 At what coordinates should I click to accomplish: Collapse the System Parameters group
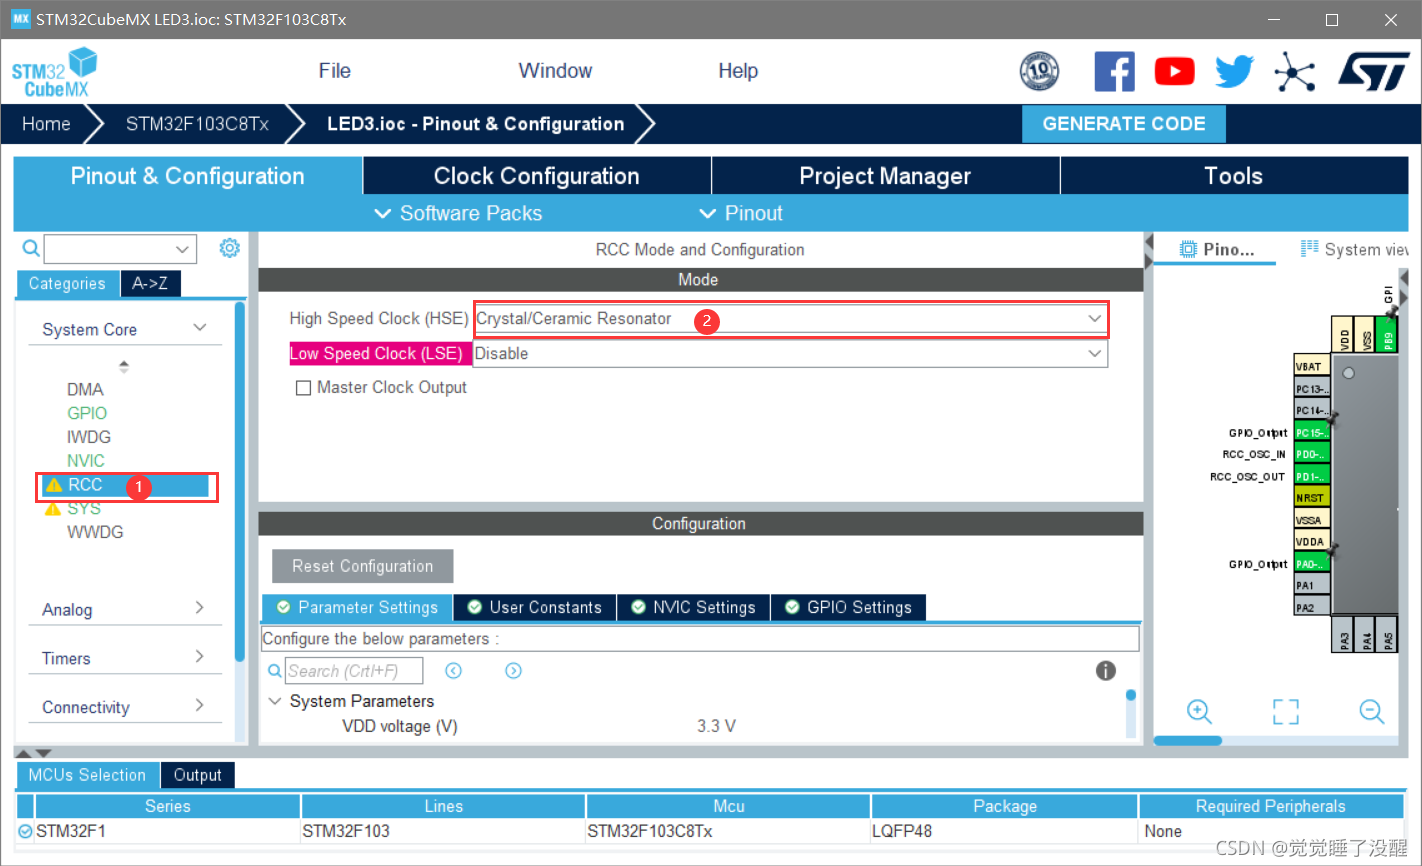click(275, 701)
